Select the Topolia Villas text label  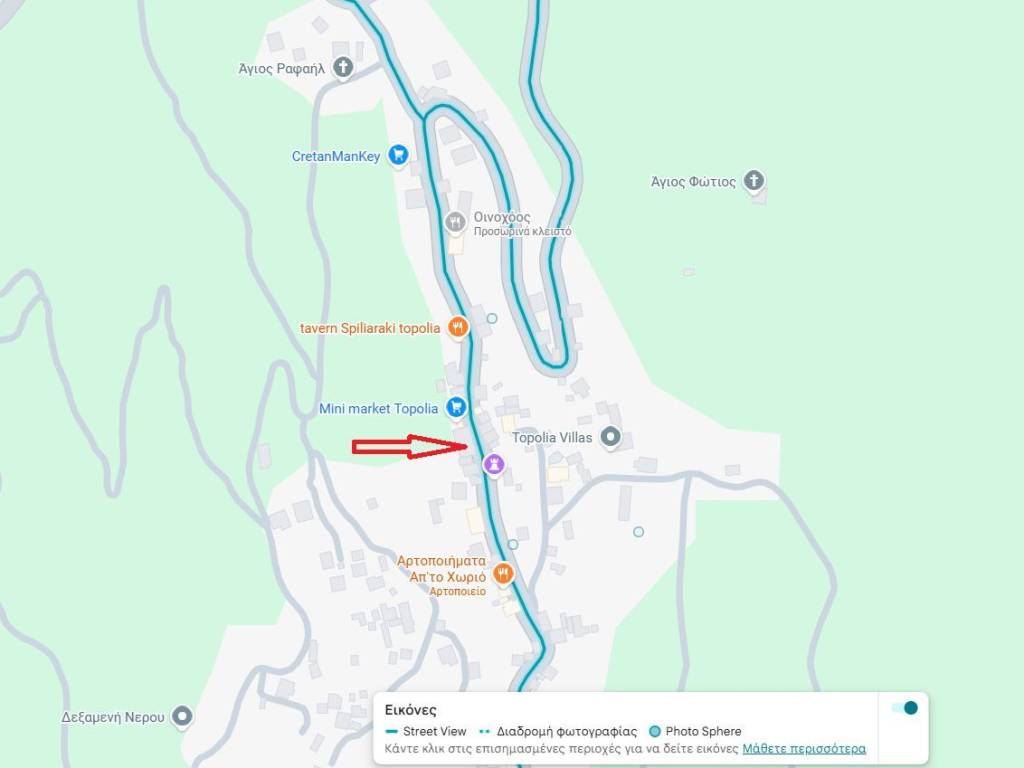pos(552,438)
